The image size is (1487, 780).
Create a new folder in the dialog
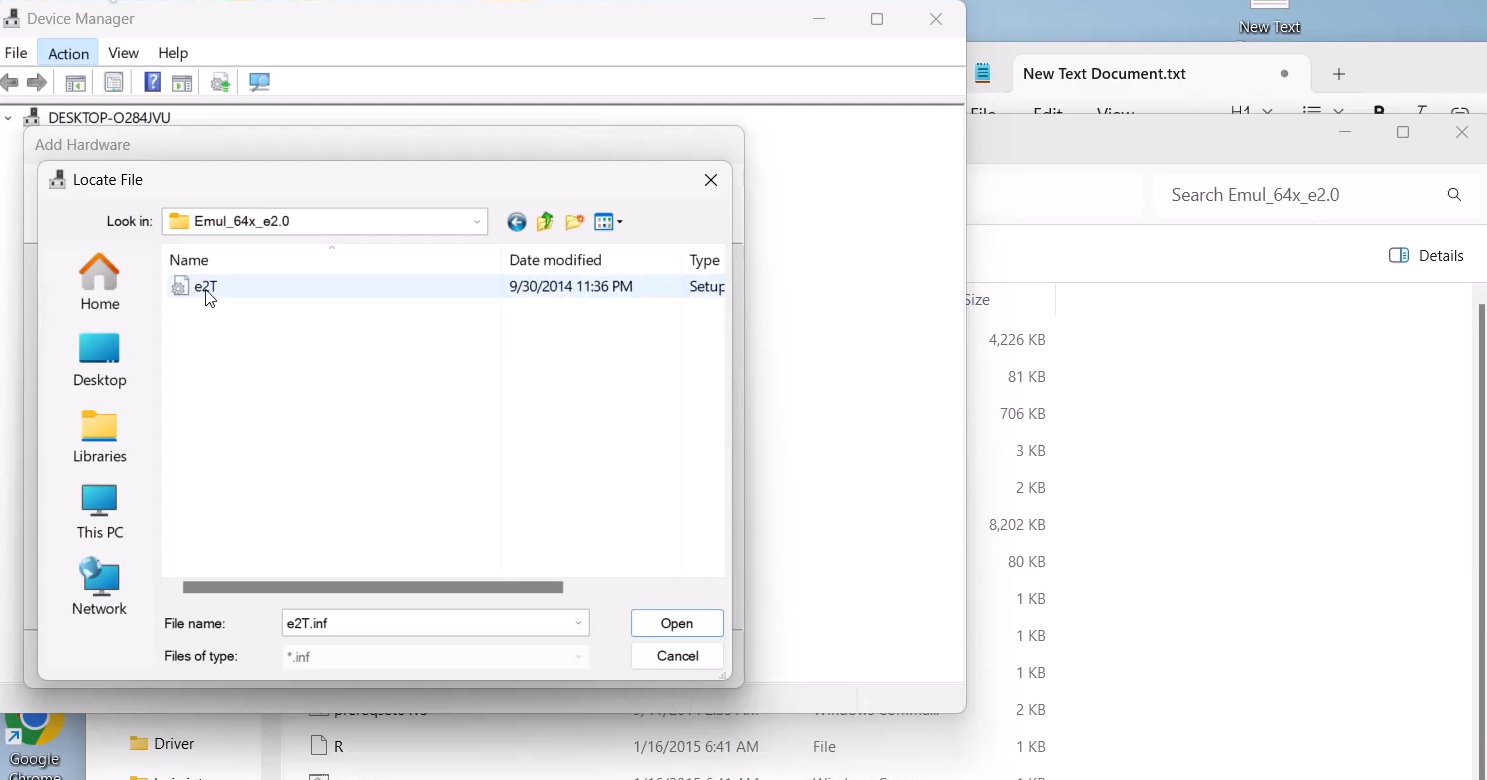574,222
